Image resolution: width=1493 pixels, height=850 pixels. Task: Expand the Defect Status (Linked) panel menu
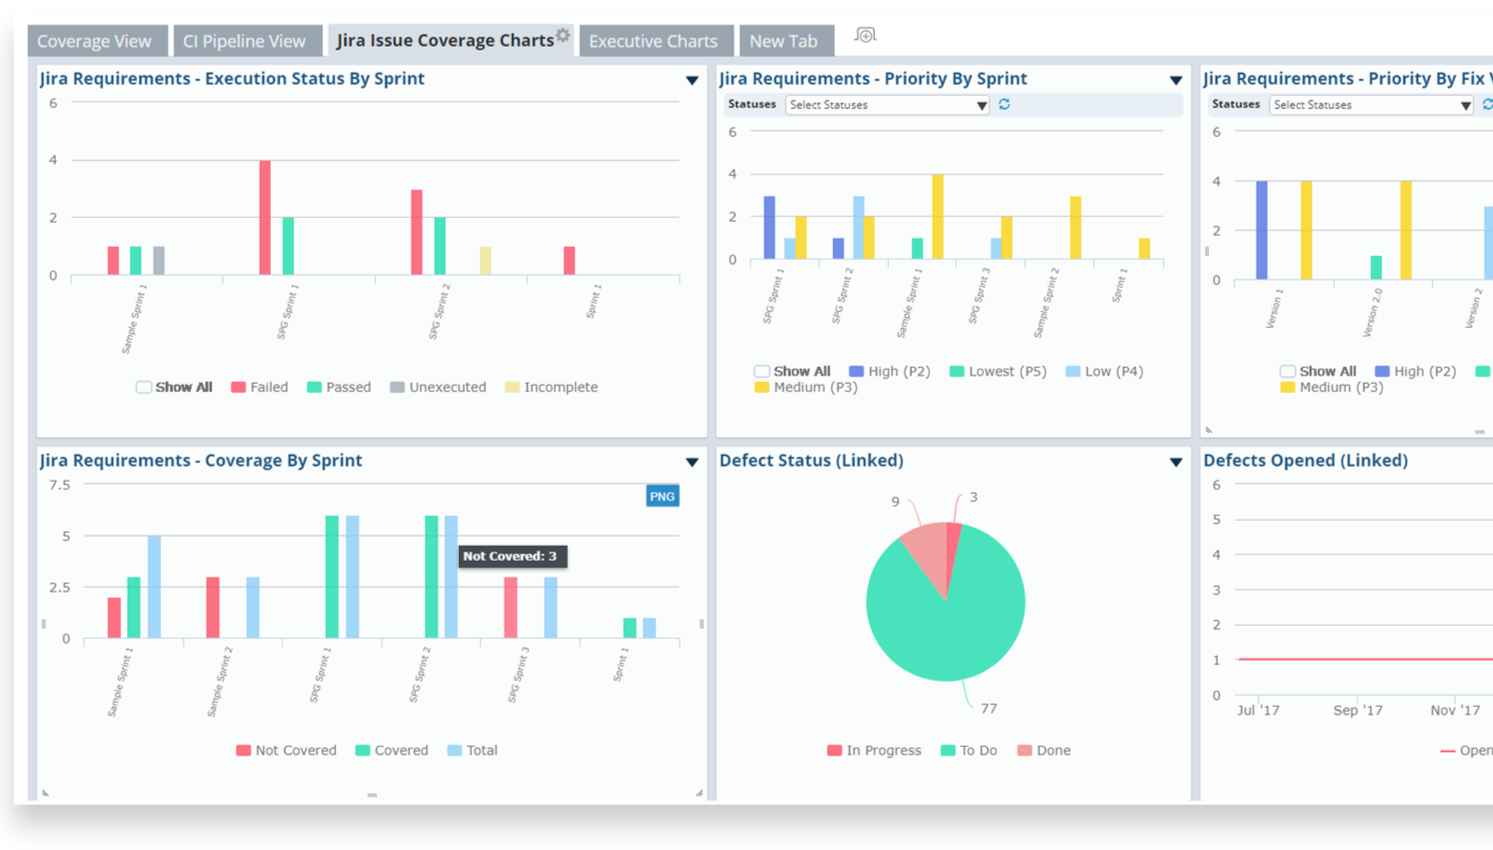(x=1176, y=462)
